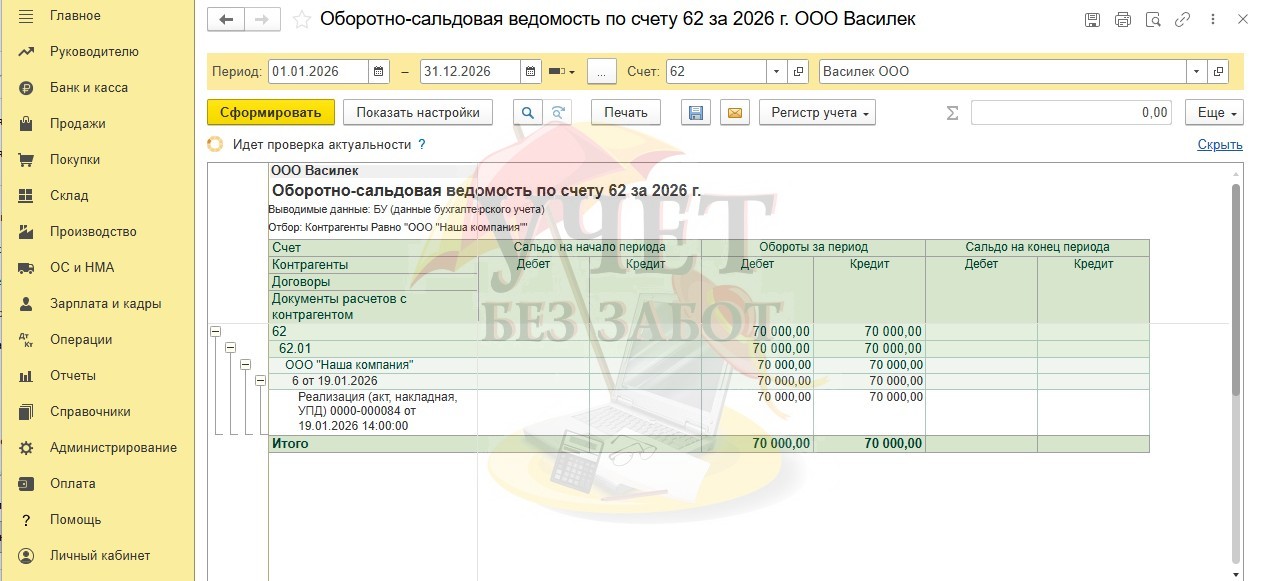Print with title bar printer icon

coord(1123,20)
